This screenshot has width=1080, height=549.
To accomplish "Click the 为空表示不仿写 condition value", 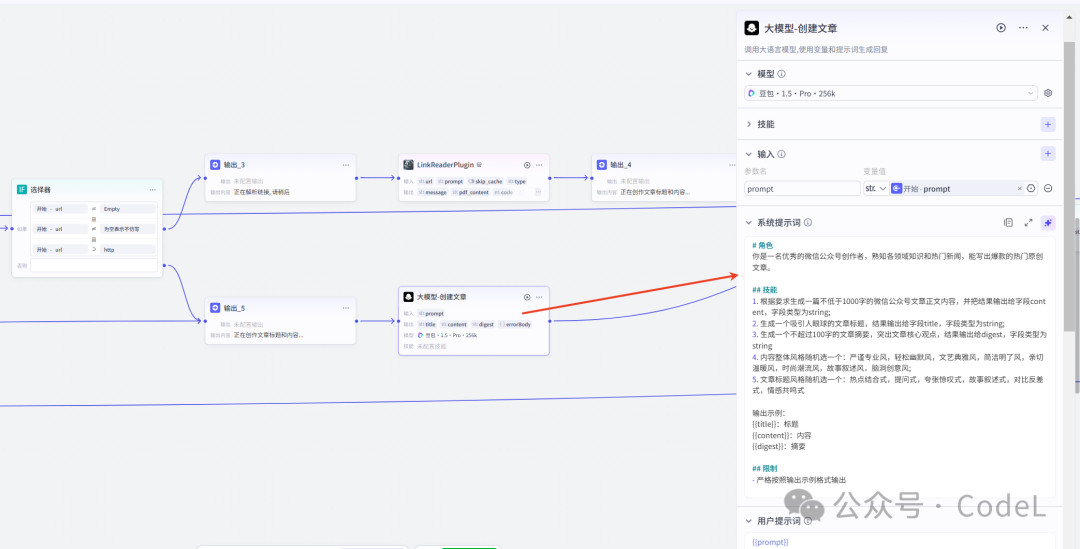I will [127, 229].
